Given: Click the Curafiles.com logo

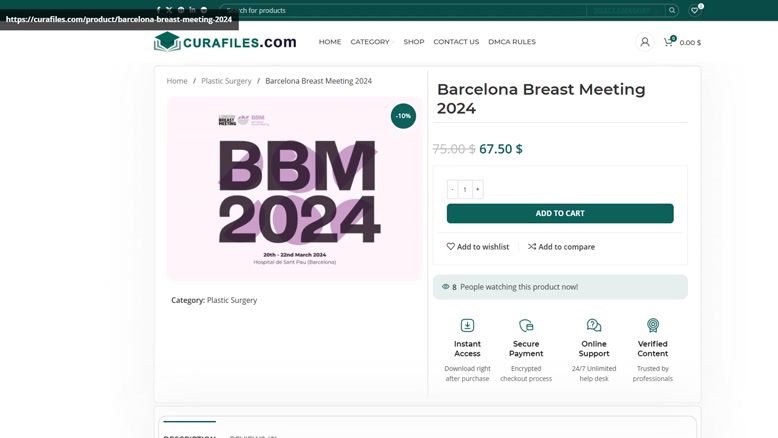Looking at the screenshot, I should pos(225,42).
